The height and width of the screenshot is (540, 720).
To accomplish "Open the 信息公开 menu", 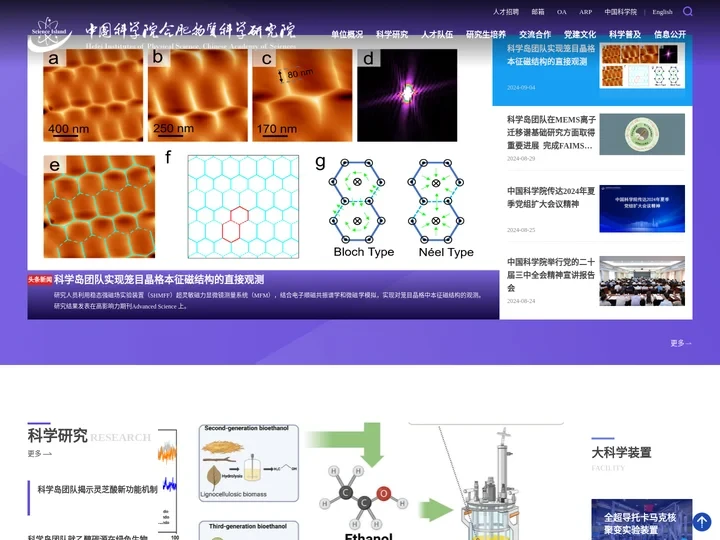I will 670,34.
